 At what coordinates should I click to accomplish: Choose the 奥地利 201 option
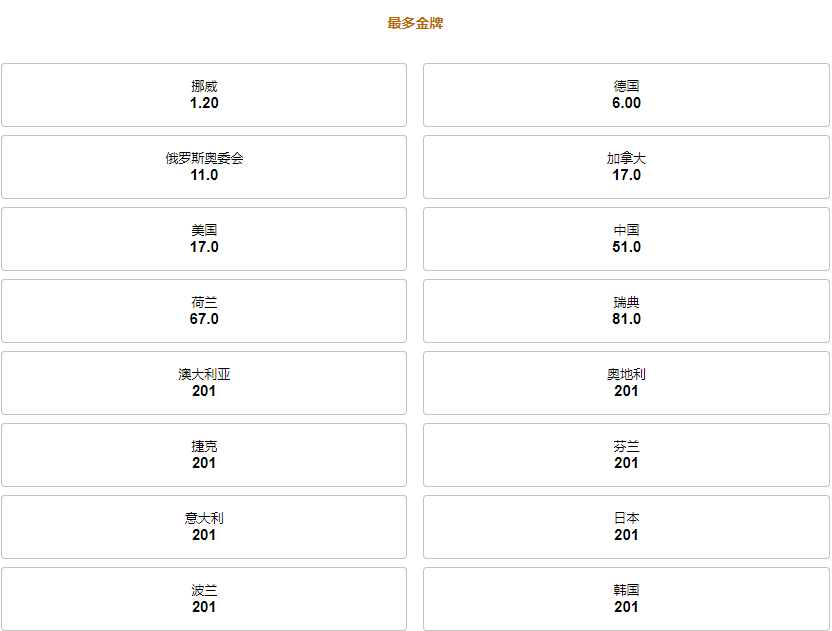coord(626,383)
